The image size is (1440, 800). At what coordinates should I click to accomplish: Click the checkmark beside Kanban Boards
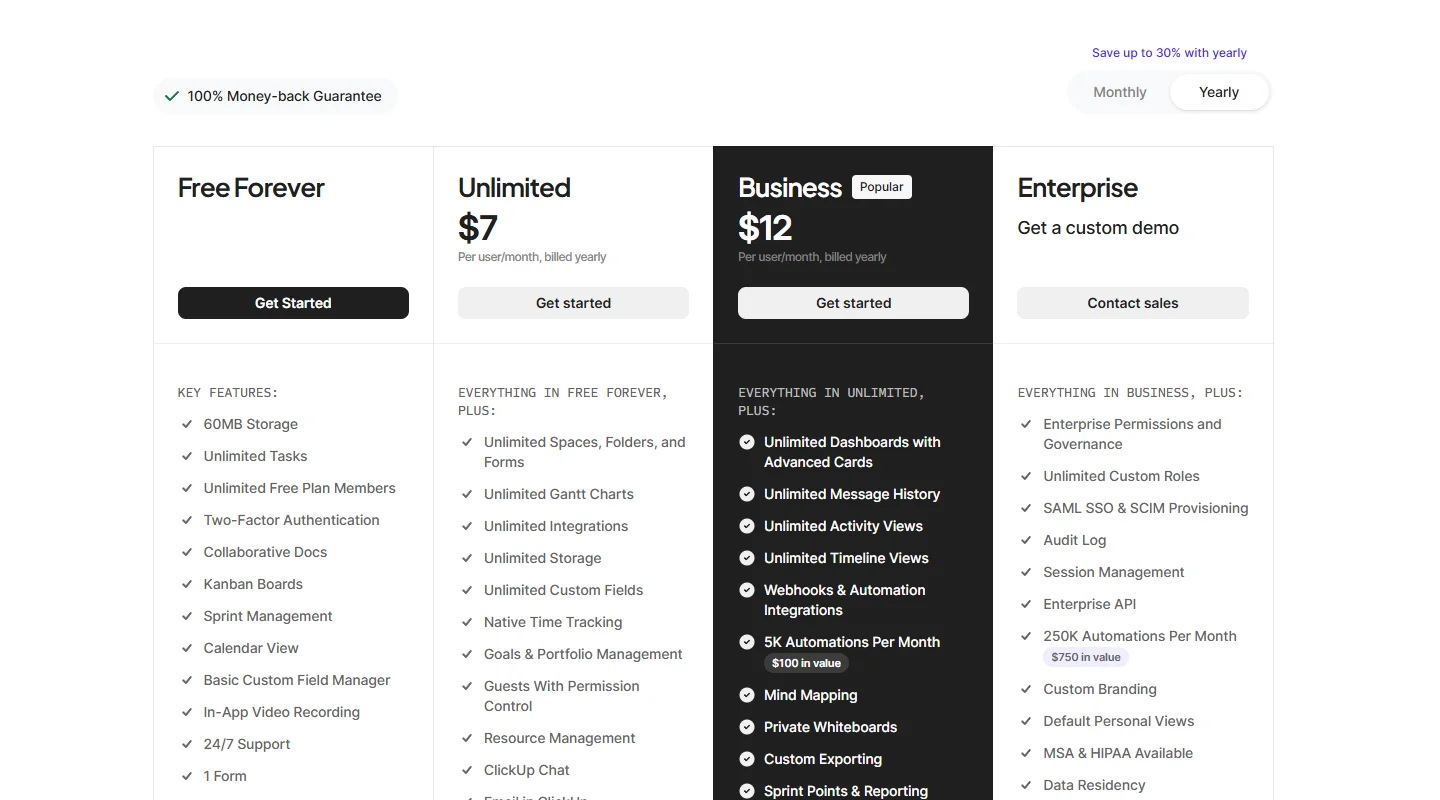(x=187, y=584)
